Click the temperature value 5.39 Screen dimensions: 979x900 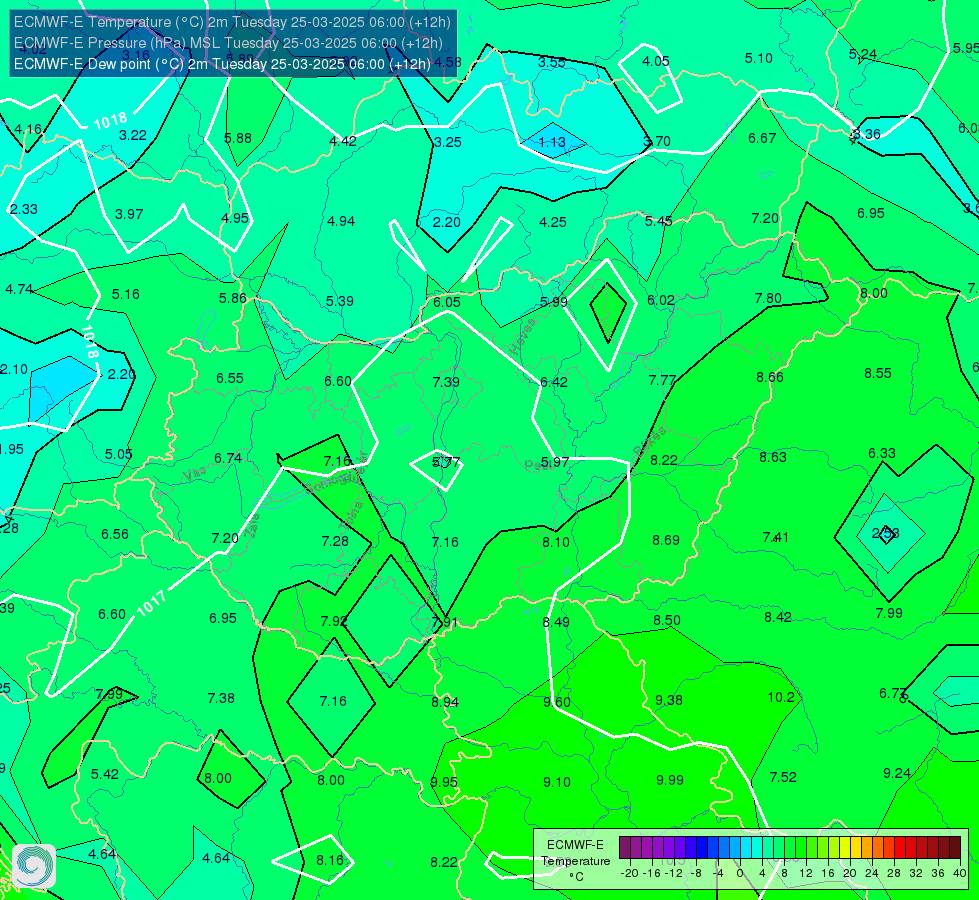point(340,301)
